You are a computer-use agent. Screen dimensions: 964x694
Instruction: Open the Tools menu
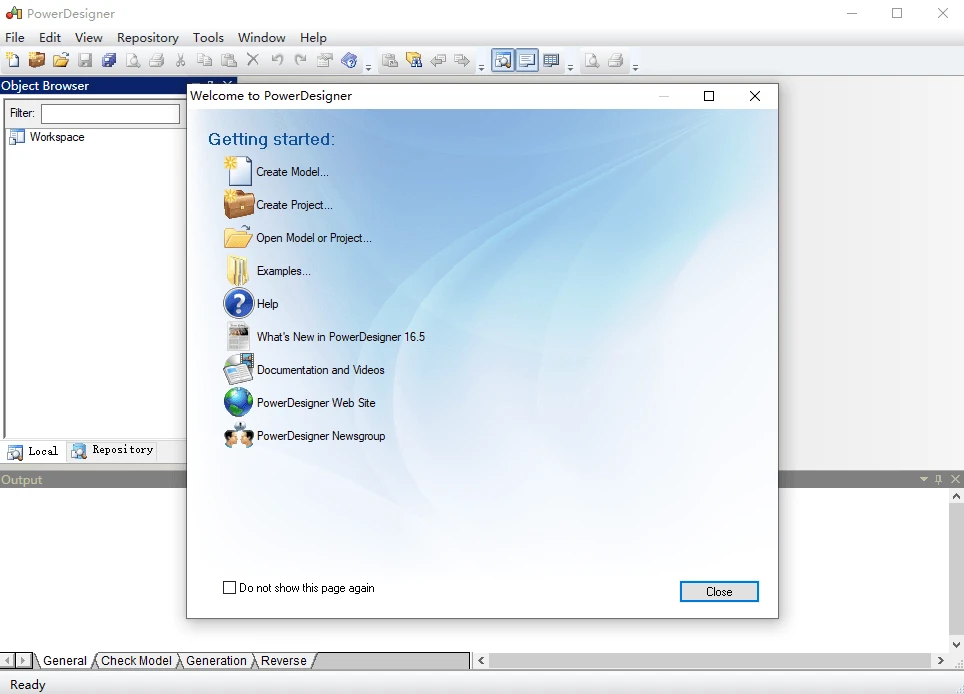coord(208,37)
